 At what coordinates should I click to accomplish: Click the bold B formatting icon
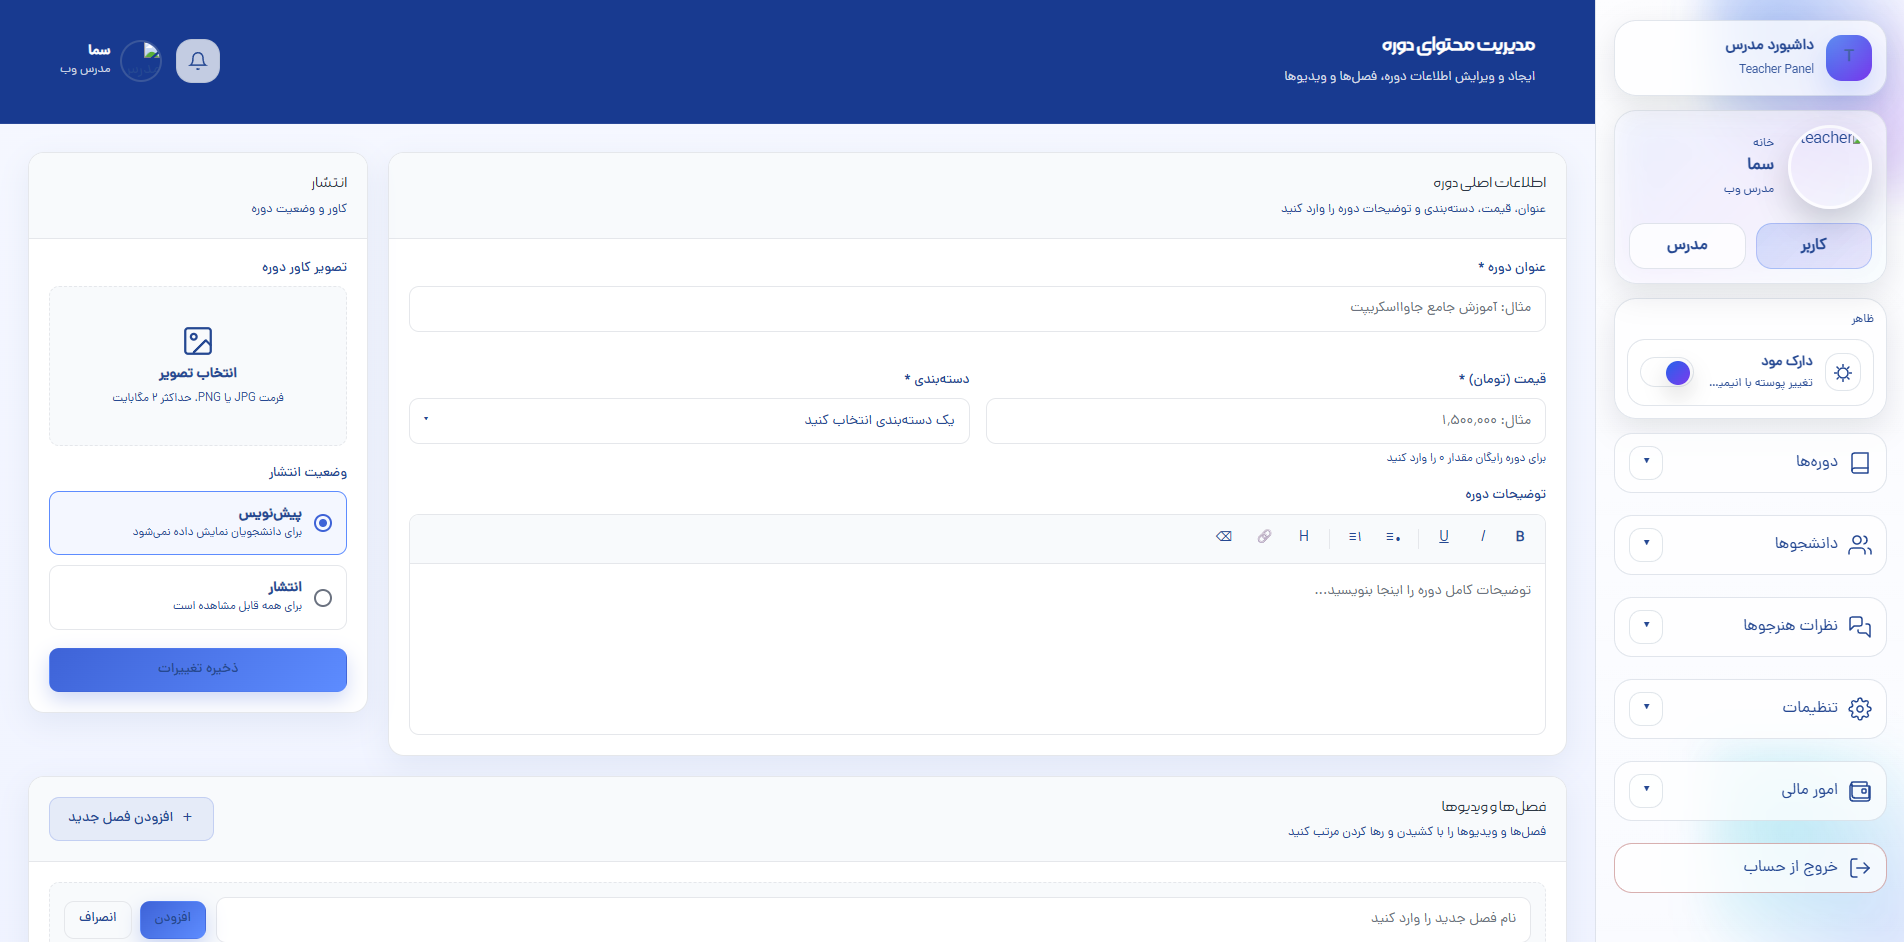coord(1520,537)
